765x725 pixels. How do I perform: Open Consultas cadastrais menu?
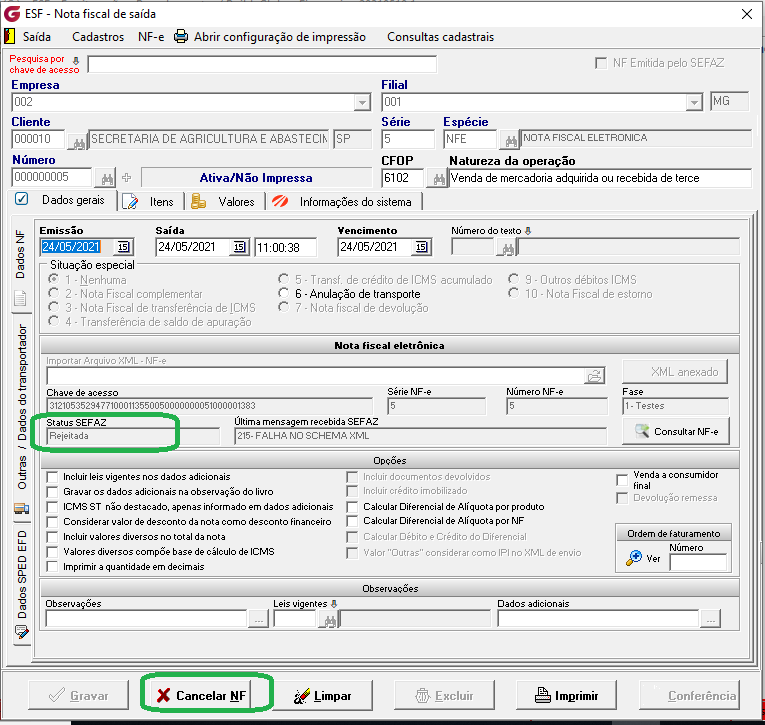point(441,37)
